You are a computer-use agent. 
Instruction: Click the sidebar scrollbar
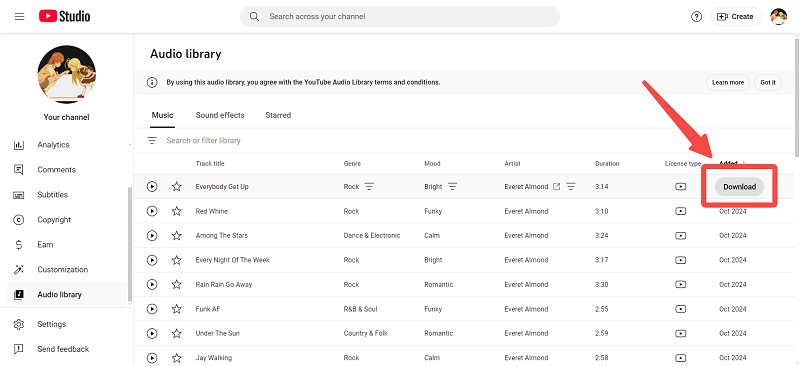coord(130,244)
